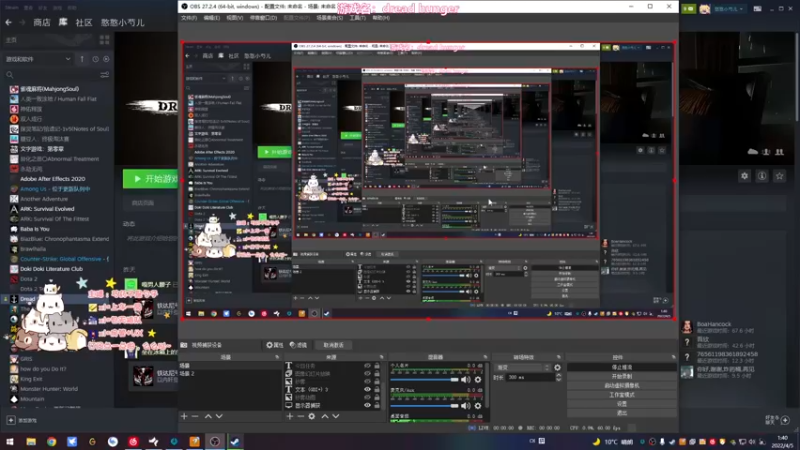This screenshot has height=450, width=800.
Task: Move source down in OBS sources panel
Action: [336, 416]
